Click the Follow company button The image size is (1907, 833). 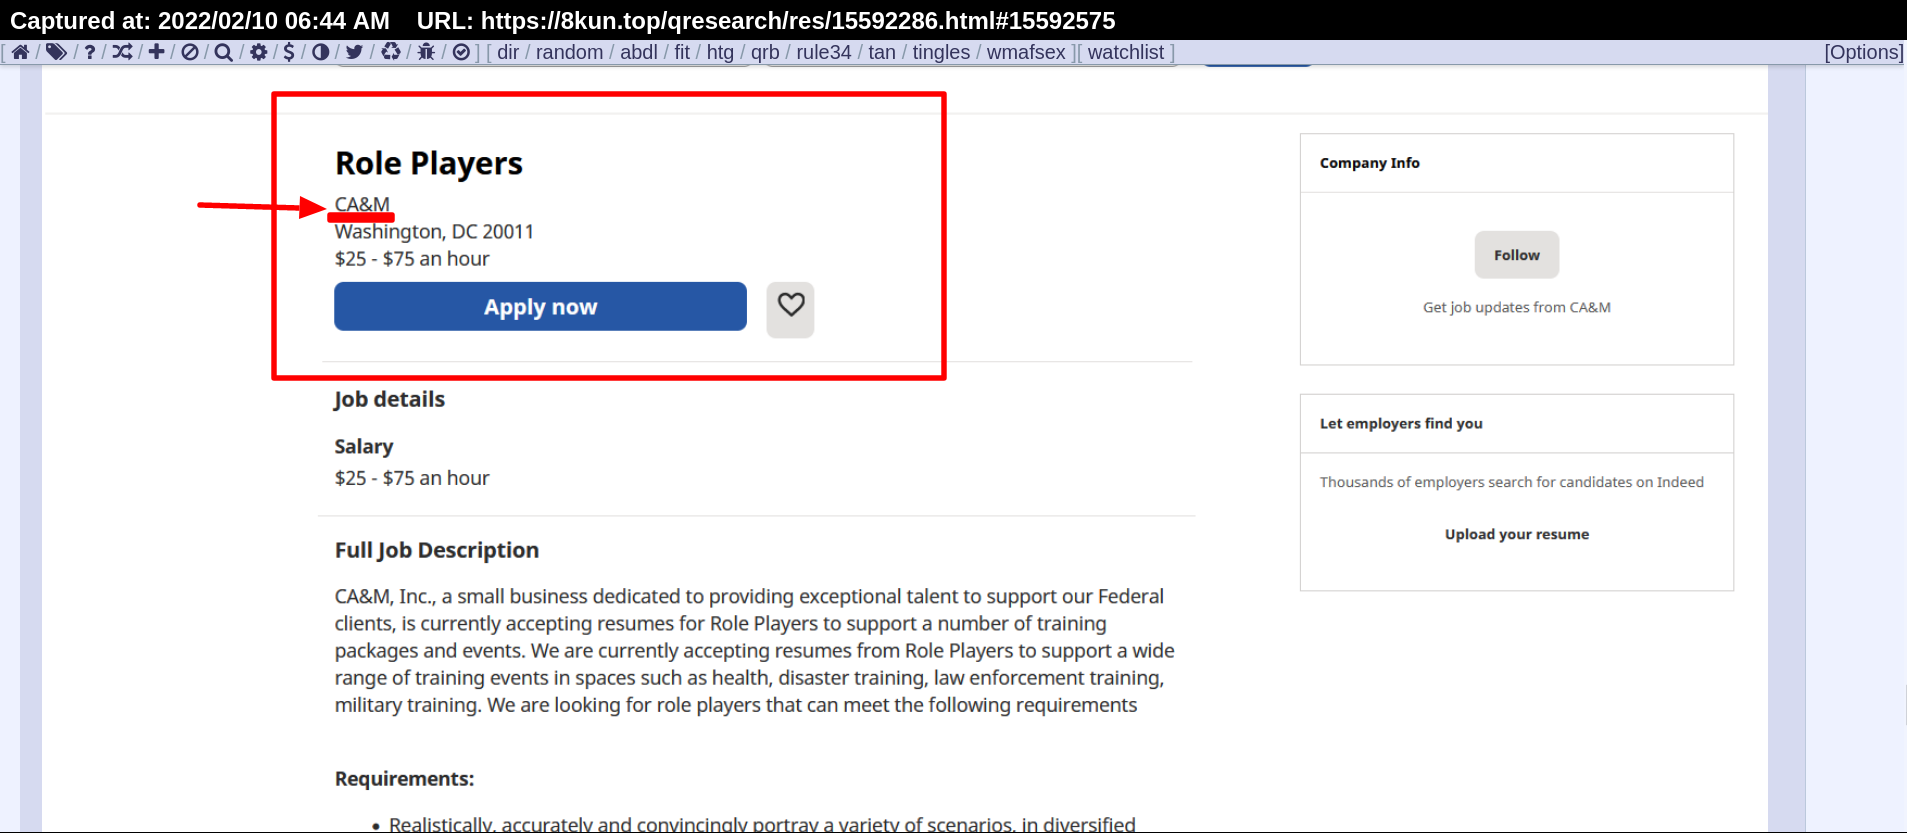(x=1516, y=255)
